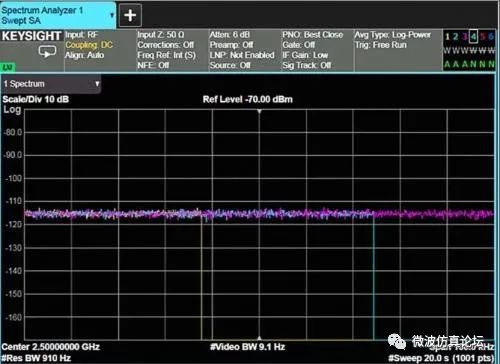Click the Corrections: Off setting
Viewport: 500px width, 364px height.
(x=166, y=45)
